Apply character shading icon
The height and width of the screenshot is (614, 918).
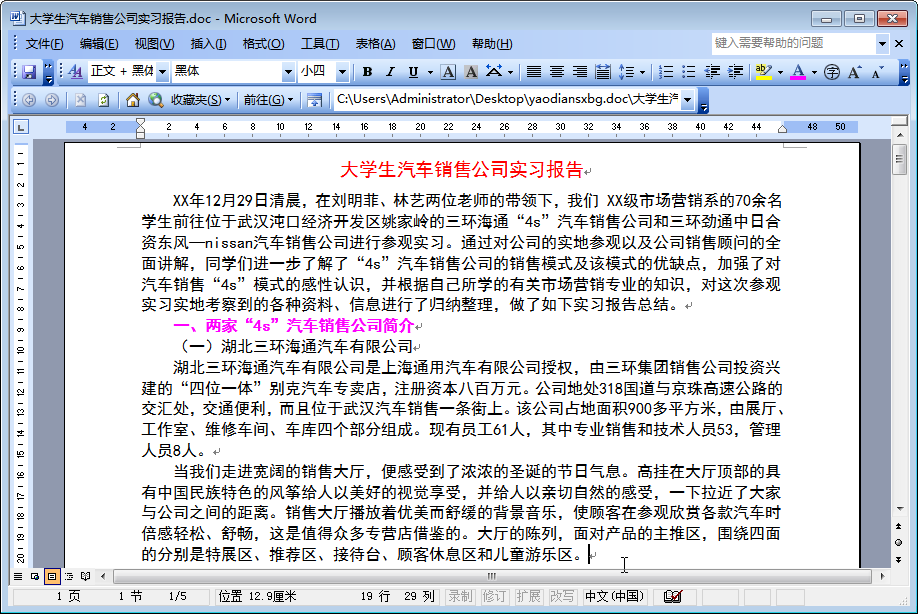[471, 72]
